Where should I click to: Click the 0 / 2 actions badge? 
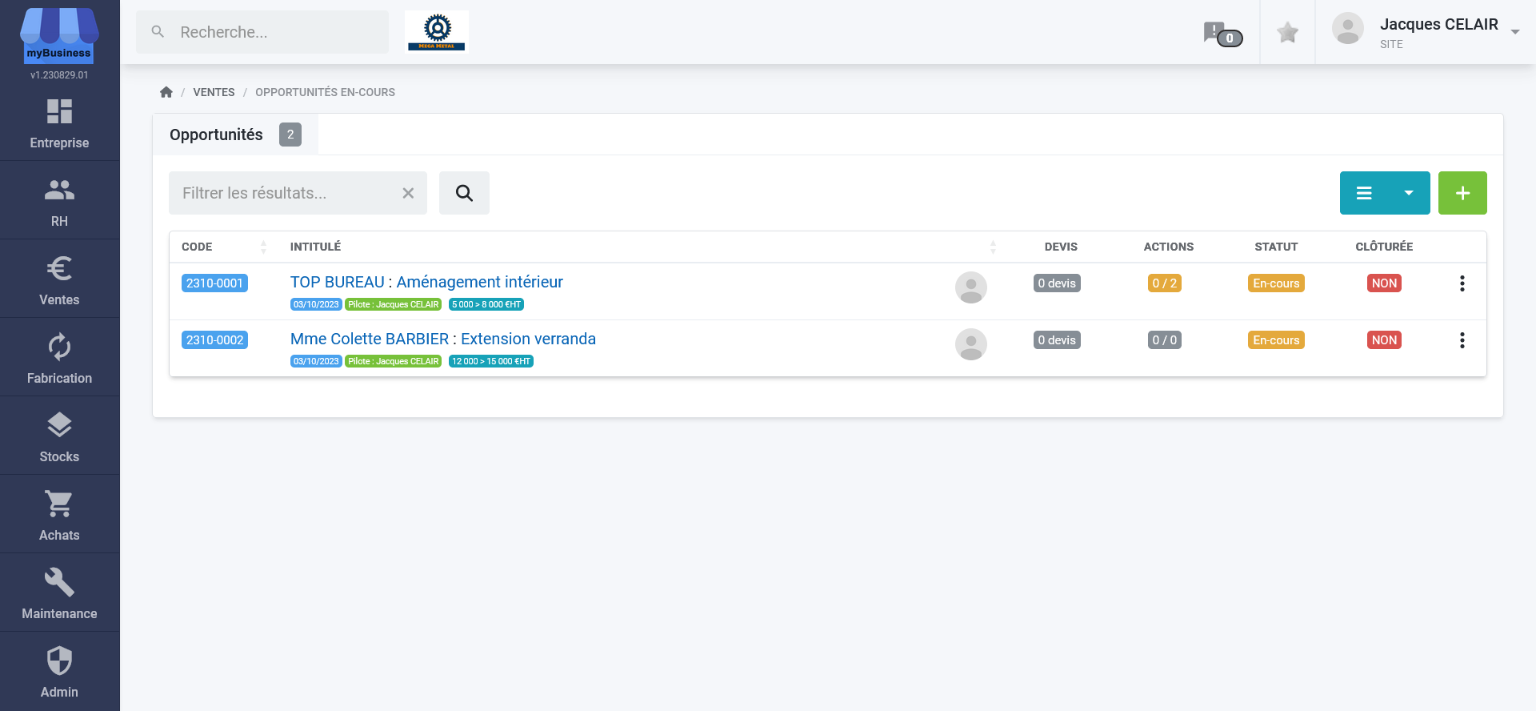click(1165, 283)
